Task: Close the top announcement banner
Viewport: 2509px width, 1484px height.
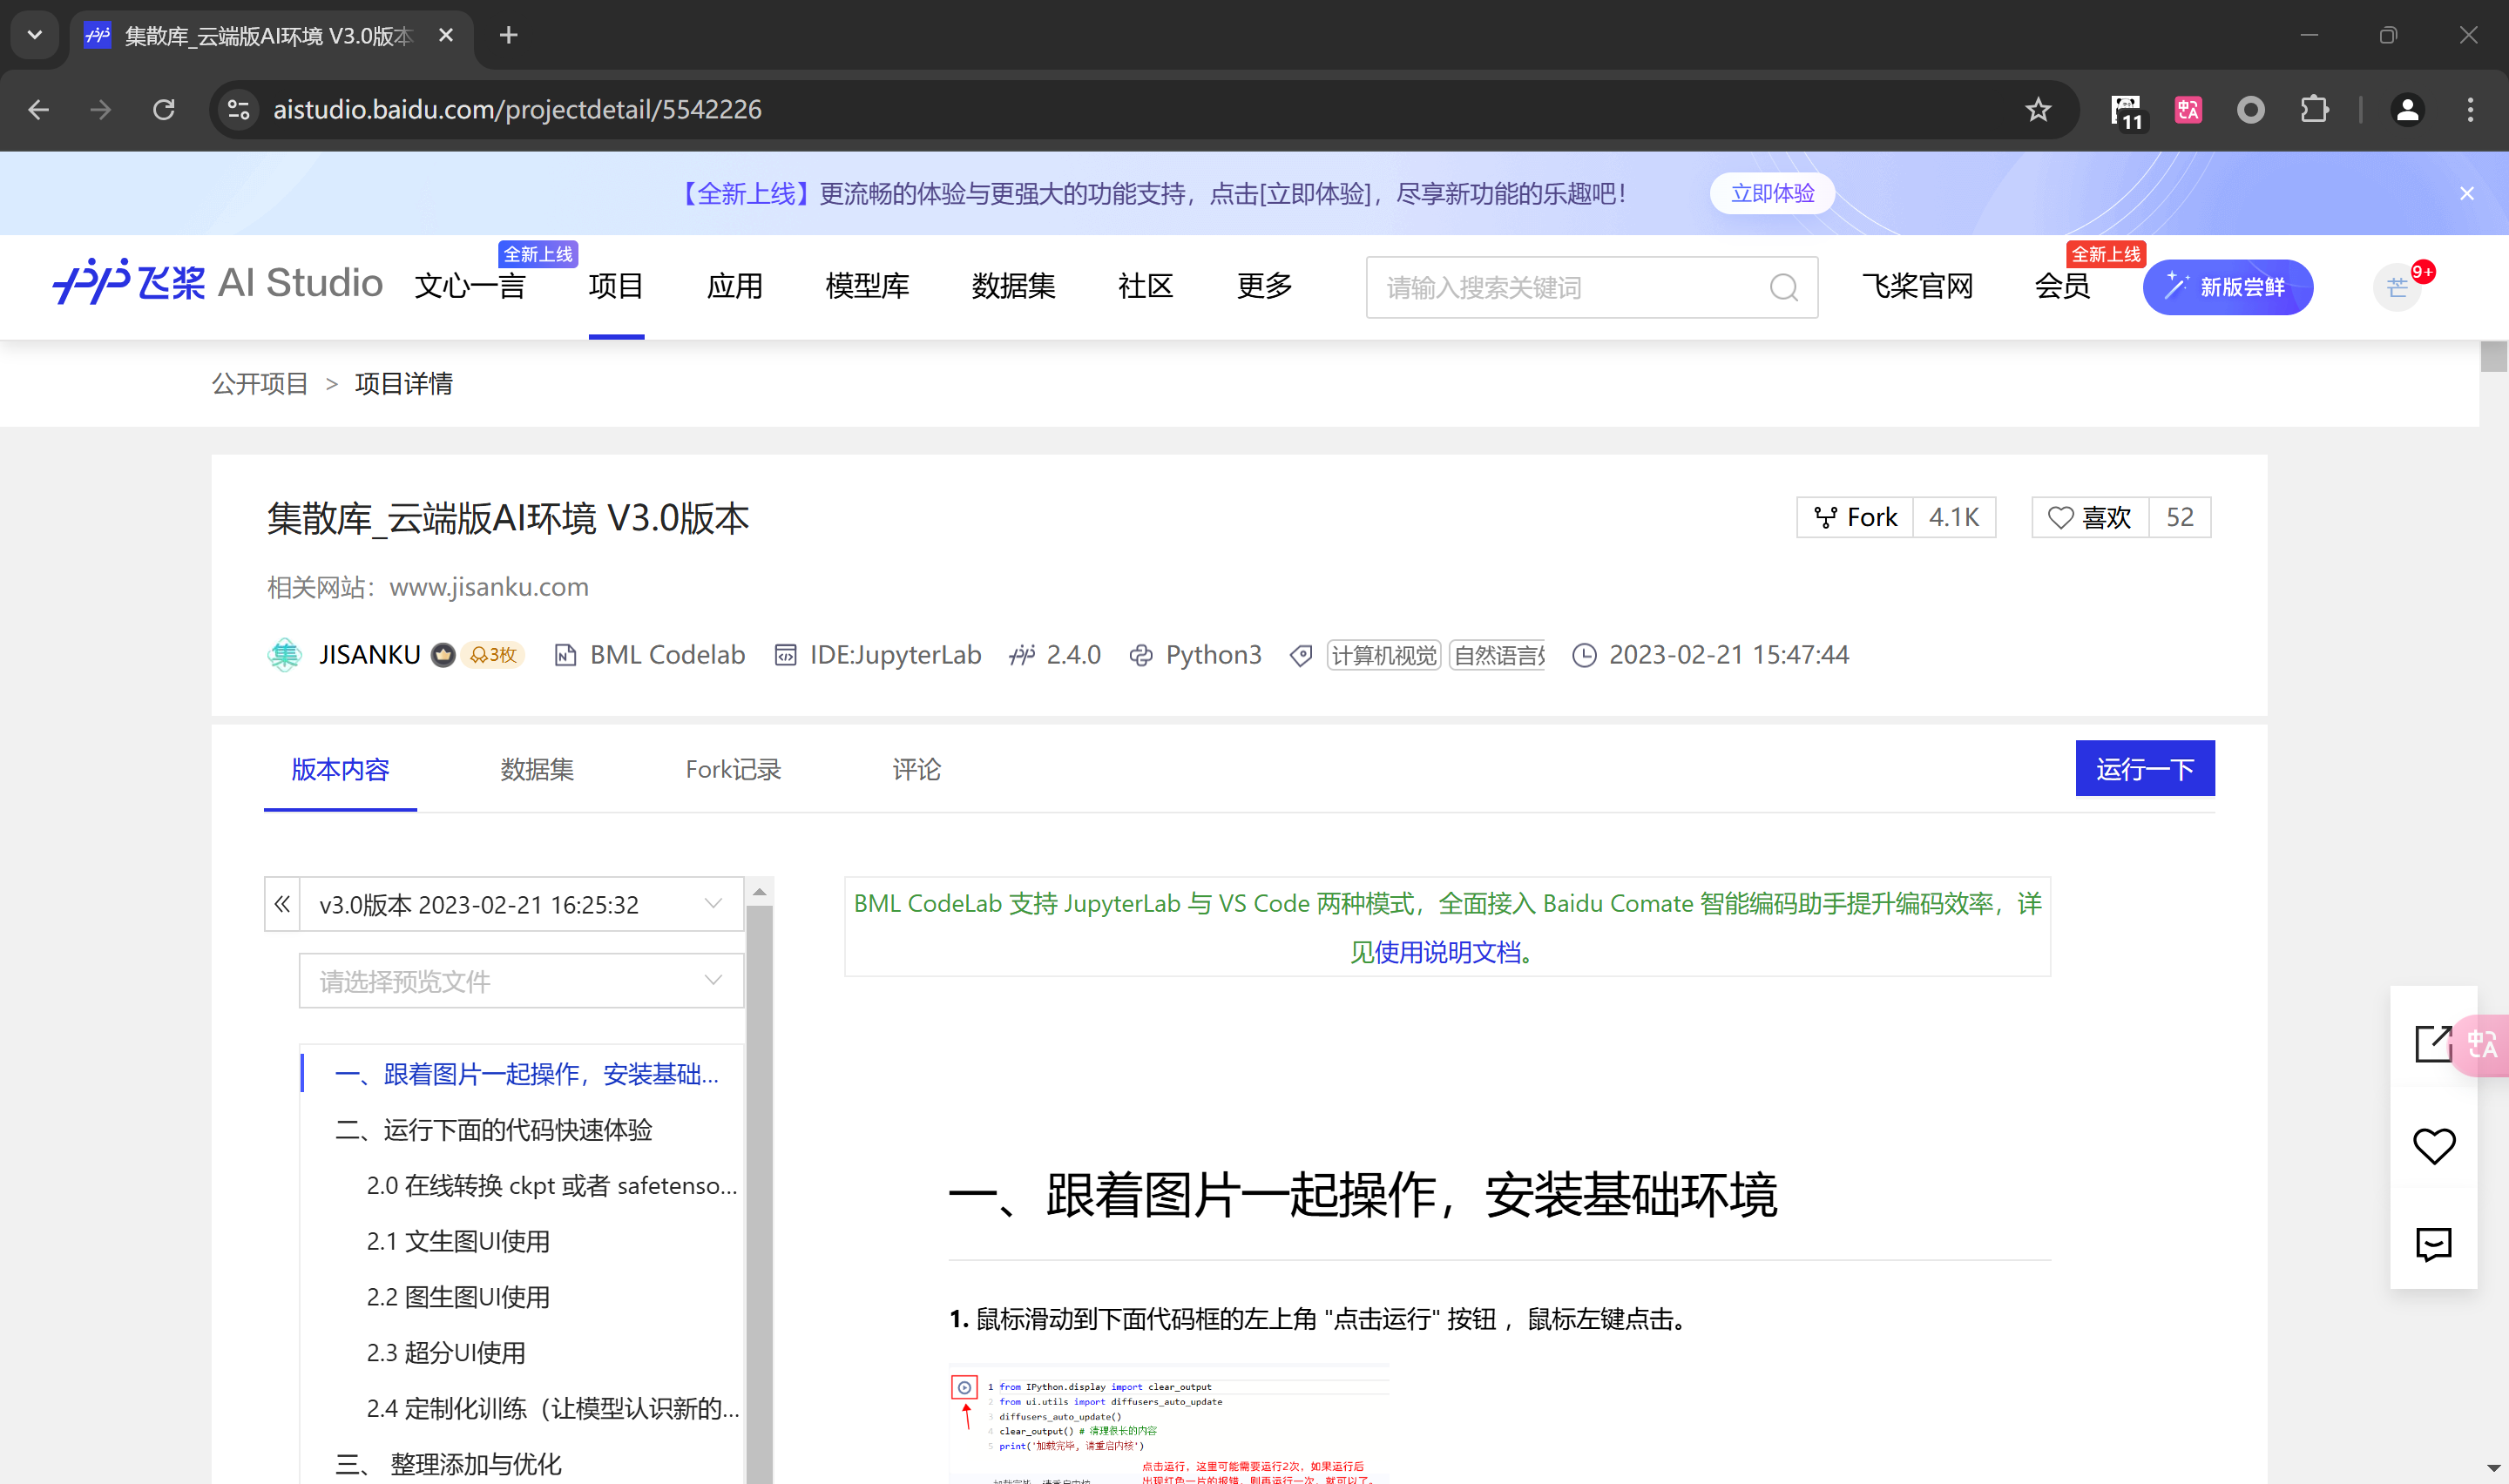Action: pyautogui.click(x=2466, y=194)
